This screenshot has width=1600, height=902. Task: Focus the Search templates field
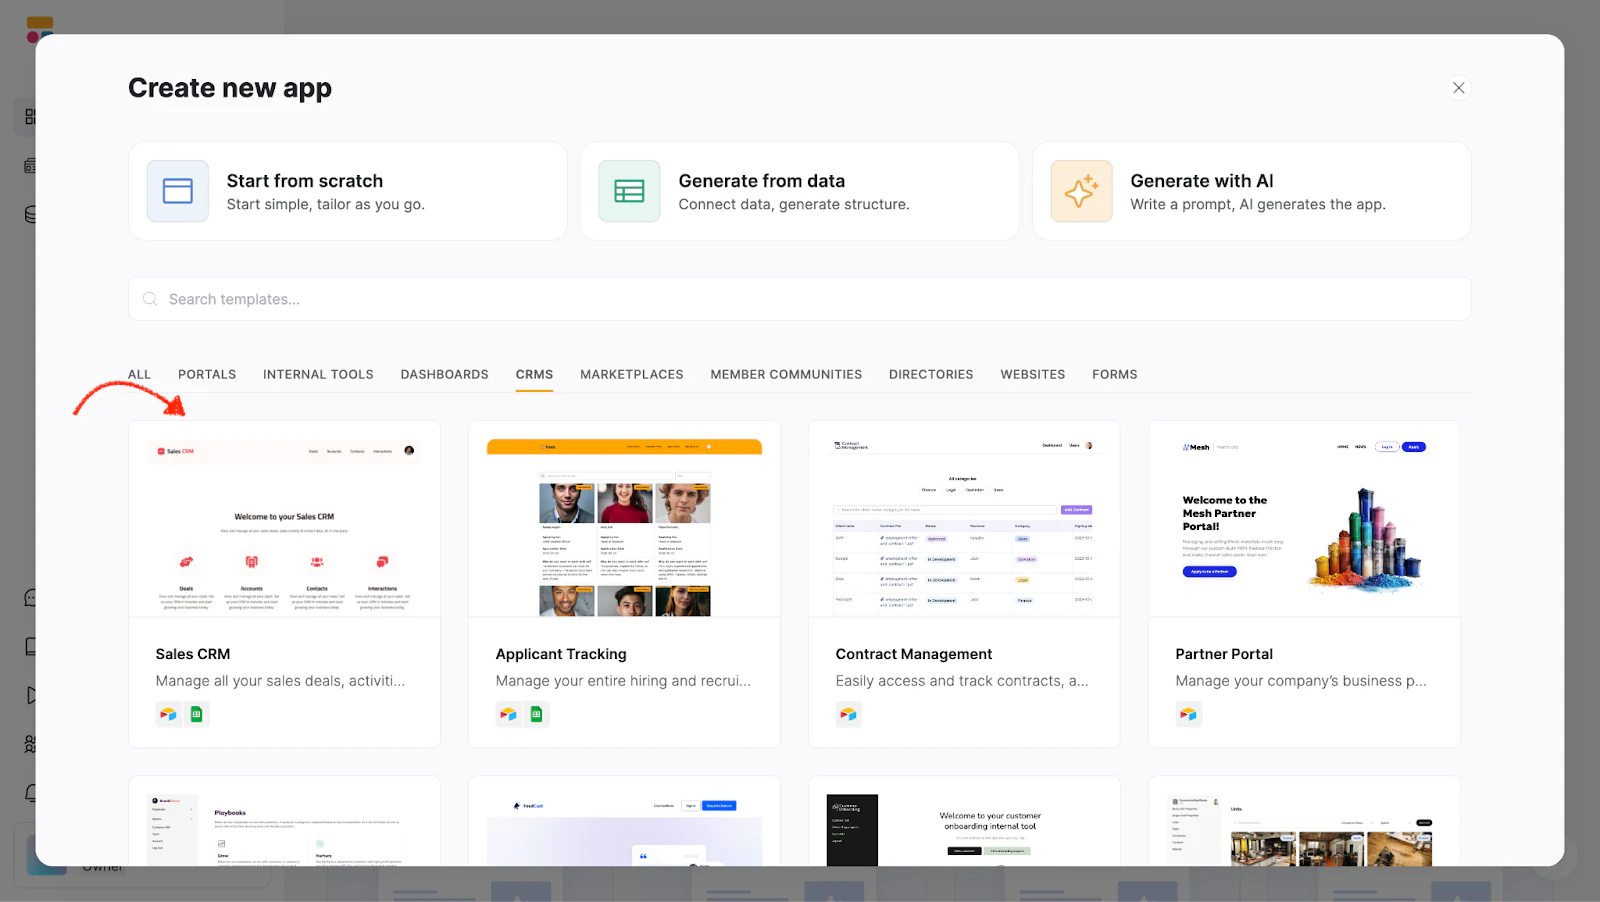[800, 299]
